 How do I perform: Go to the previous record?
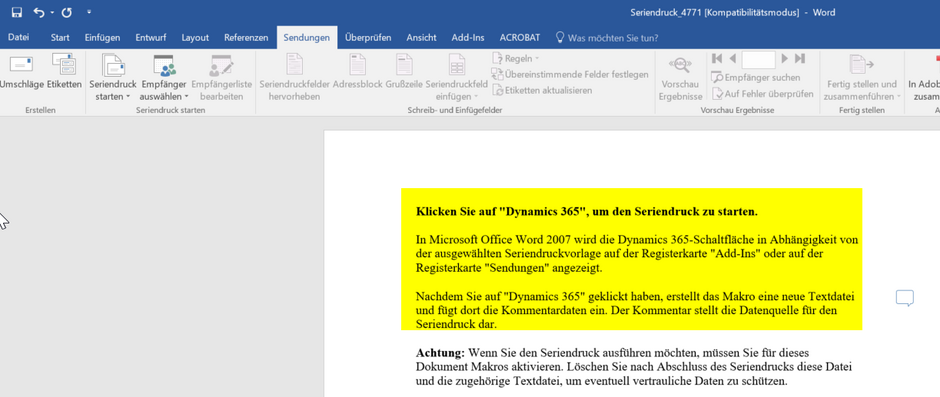click(x=733, y=59)
